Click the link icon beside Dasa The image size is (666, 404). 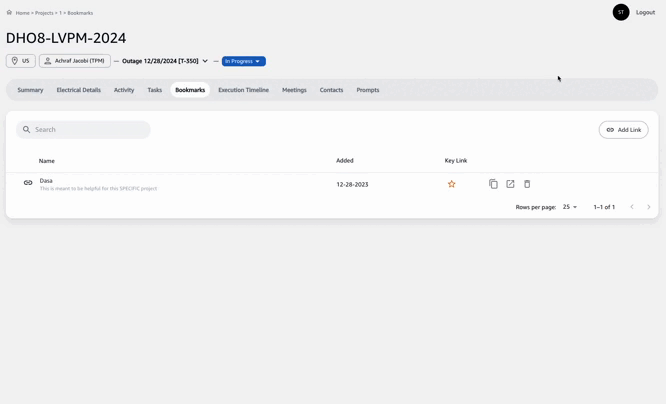pos(28,183)
